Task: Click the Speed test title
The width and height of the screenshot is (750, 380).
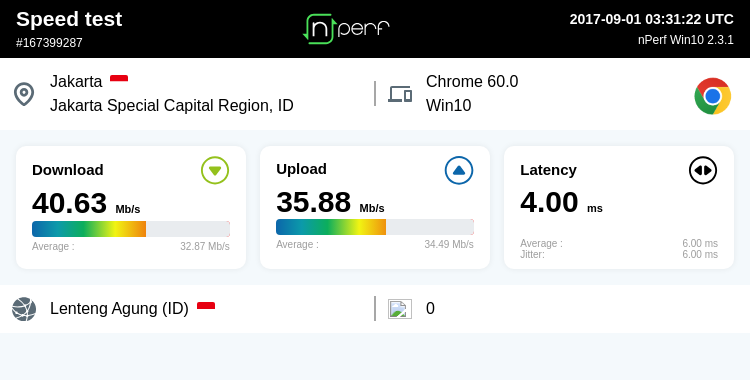Action: click(69, 20)
